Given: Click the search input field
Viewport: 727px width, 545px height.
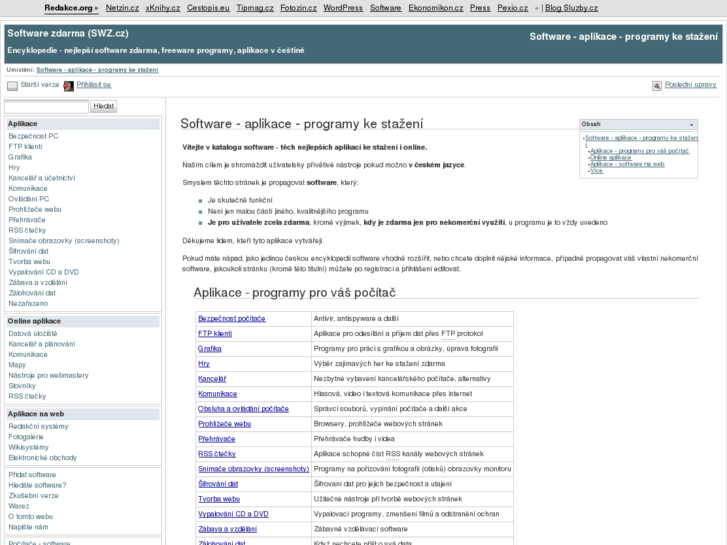Looking at the screenshot, I should tap(46, 107).
